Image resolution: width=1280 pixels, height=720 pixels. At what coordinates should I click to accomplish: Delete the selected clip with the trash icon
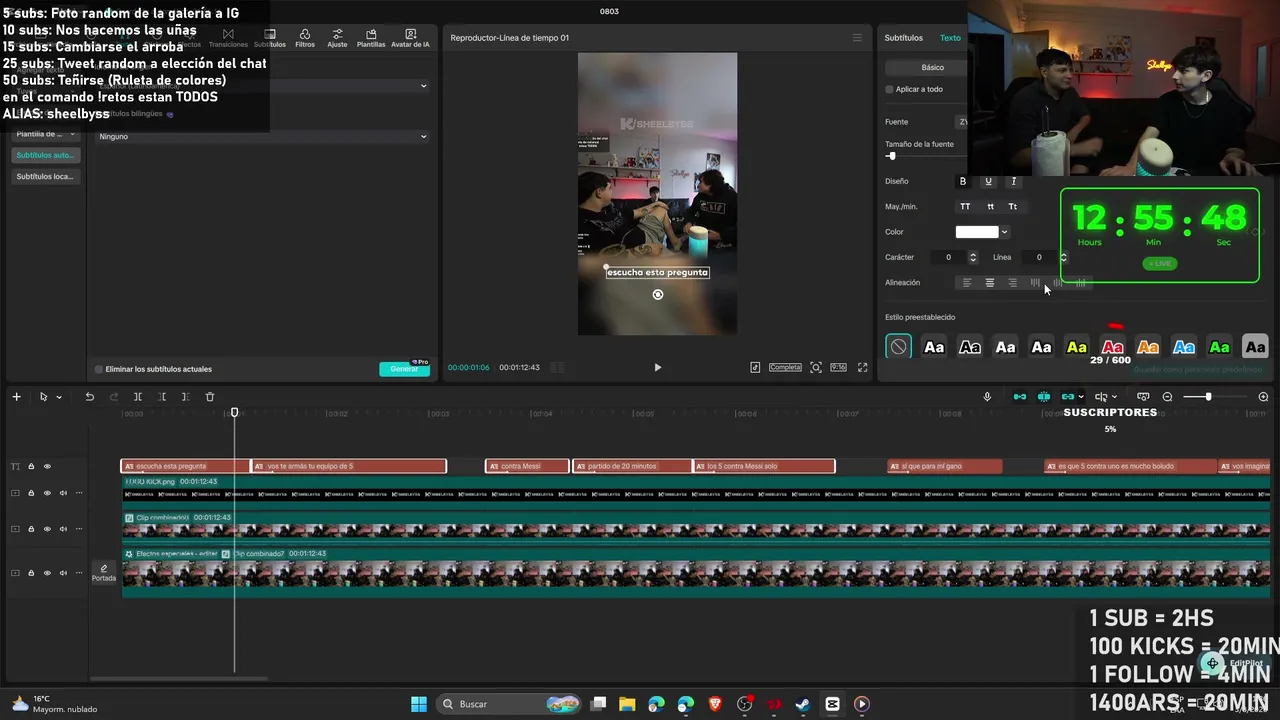[x=209, y=397]
